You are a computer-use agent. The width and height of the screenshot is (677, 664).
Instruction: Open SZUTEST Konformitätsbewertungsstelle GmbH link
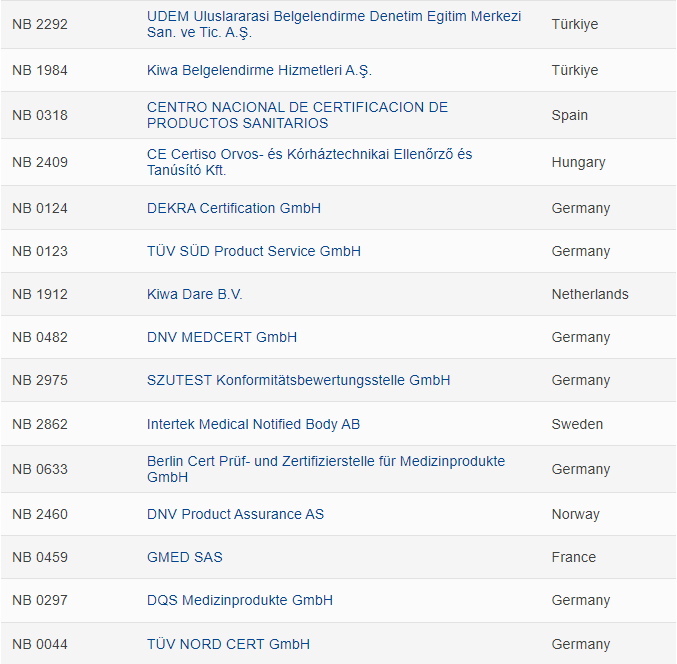pyautogui.click(x=298, y=380)
